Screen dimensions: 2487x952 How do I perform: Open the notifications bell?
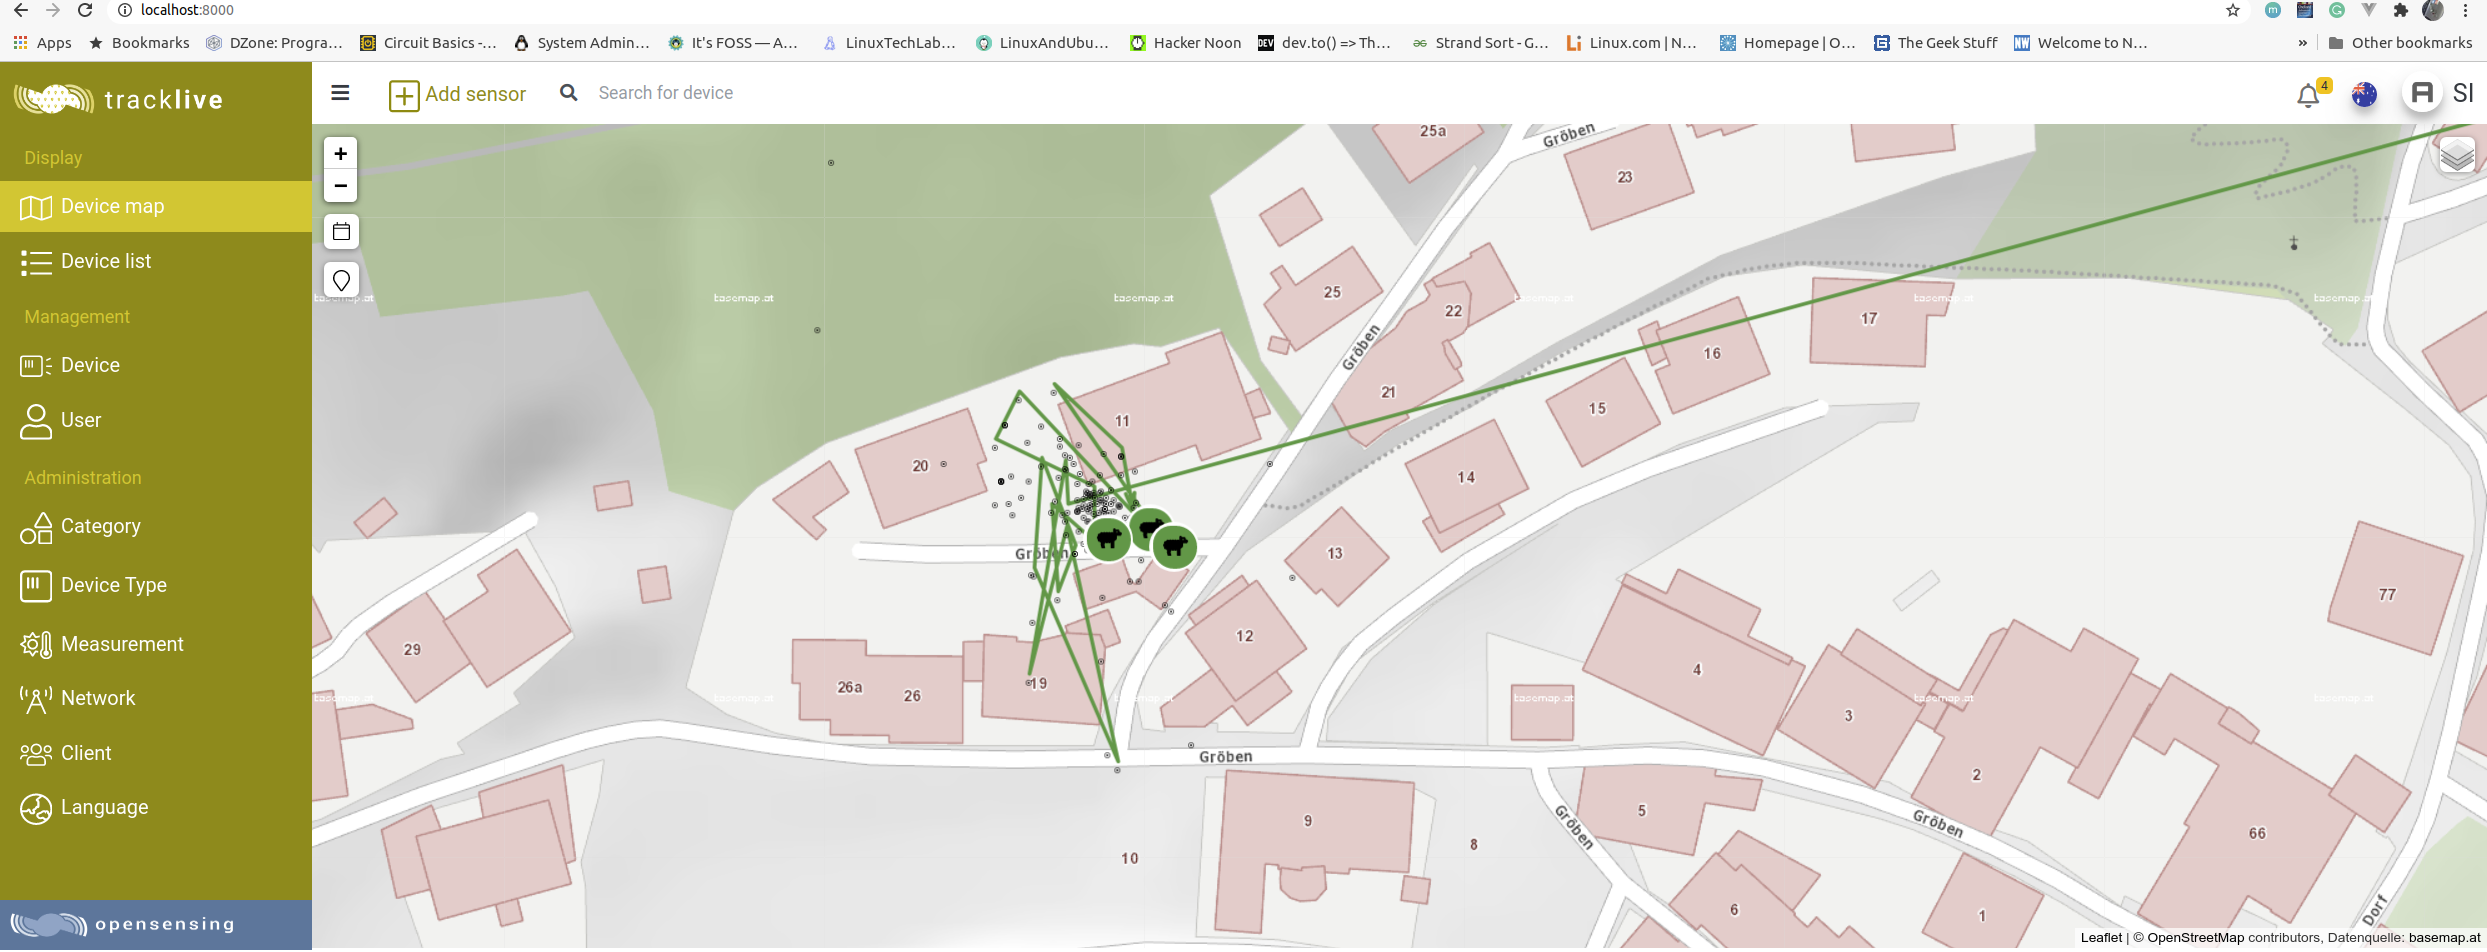tap(2308, 95)
